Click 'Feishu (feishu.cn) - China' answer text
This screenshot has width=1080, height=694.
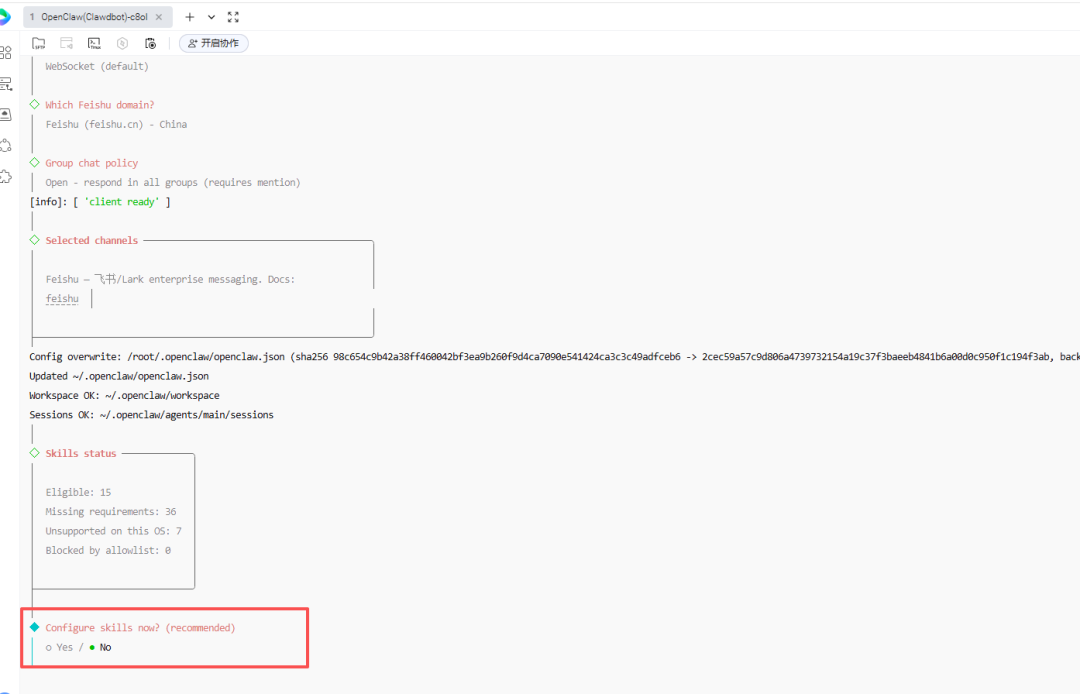[116, 125]
